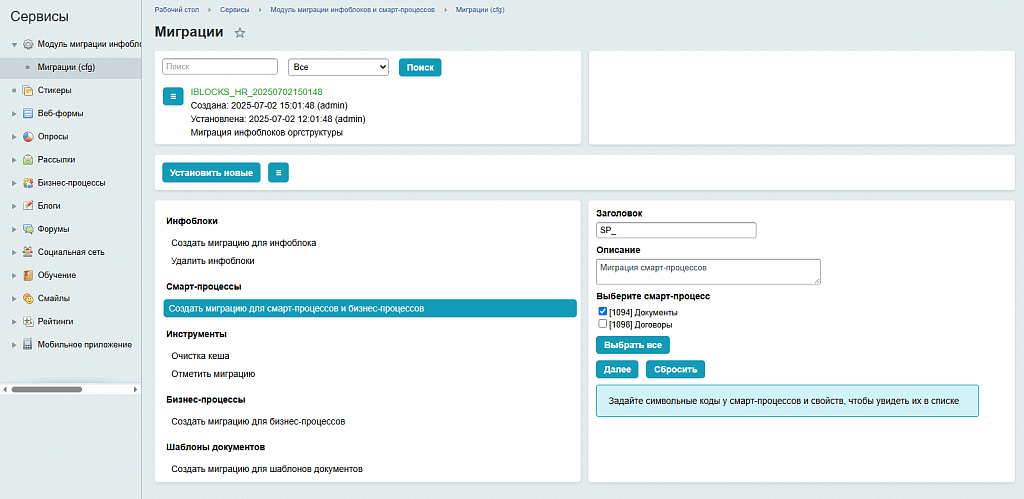Image resolution: width=1024 pixels, height=499 pixels.
Task: Click the star favorite icon beside Миграции title
Action: [x=239, y=33]
